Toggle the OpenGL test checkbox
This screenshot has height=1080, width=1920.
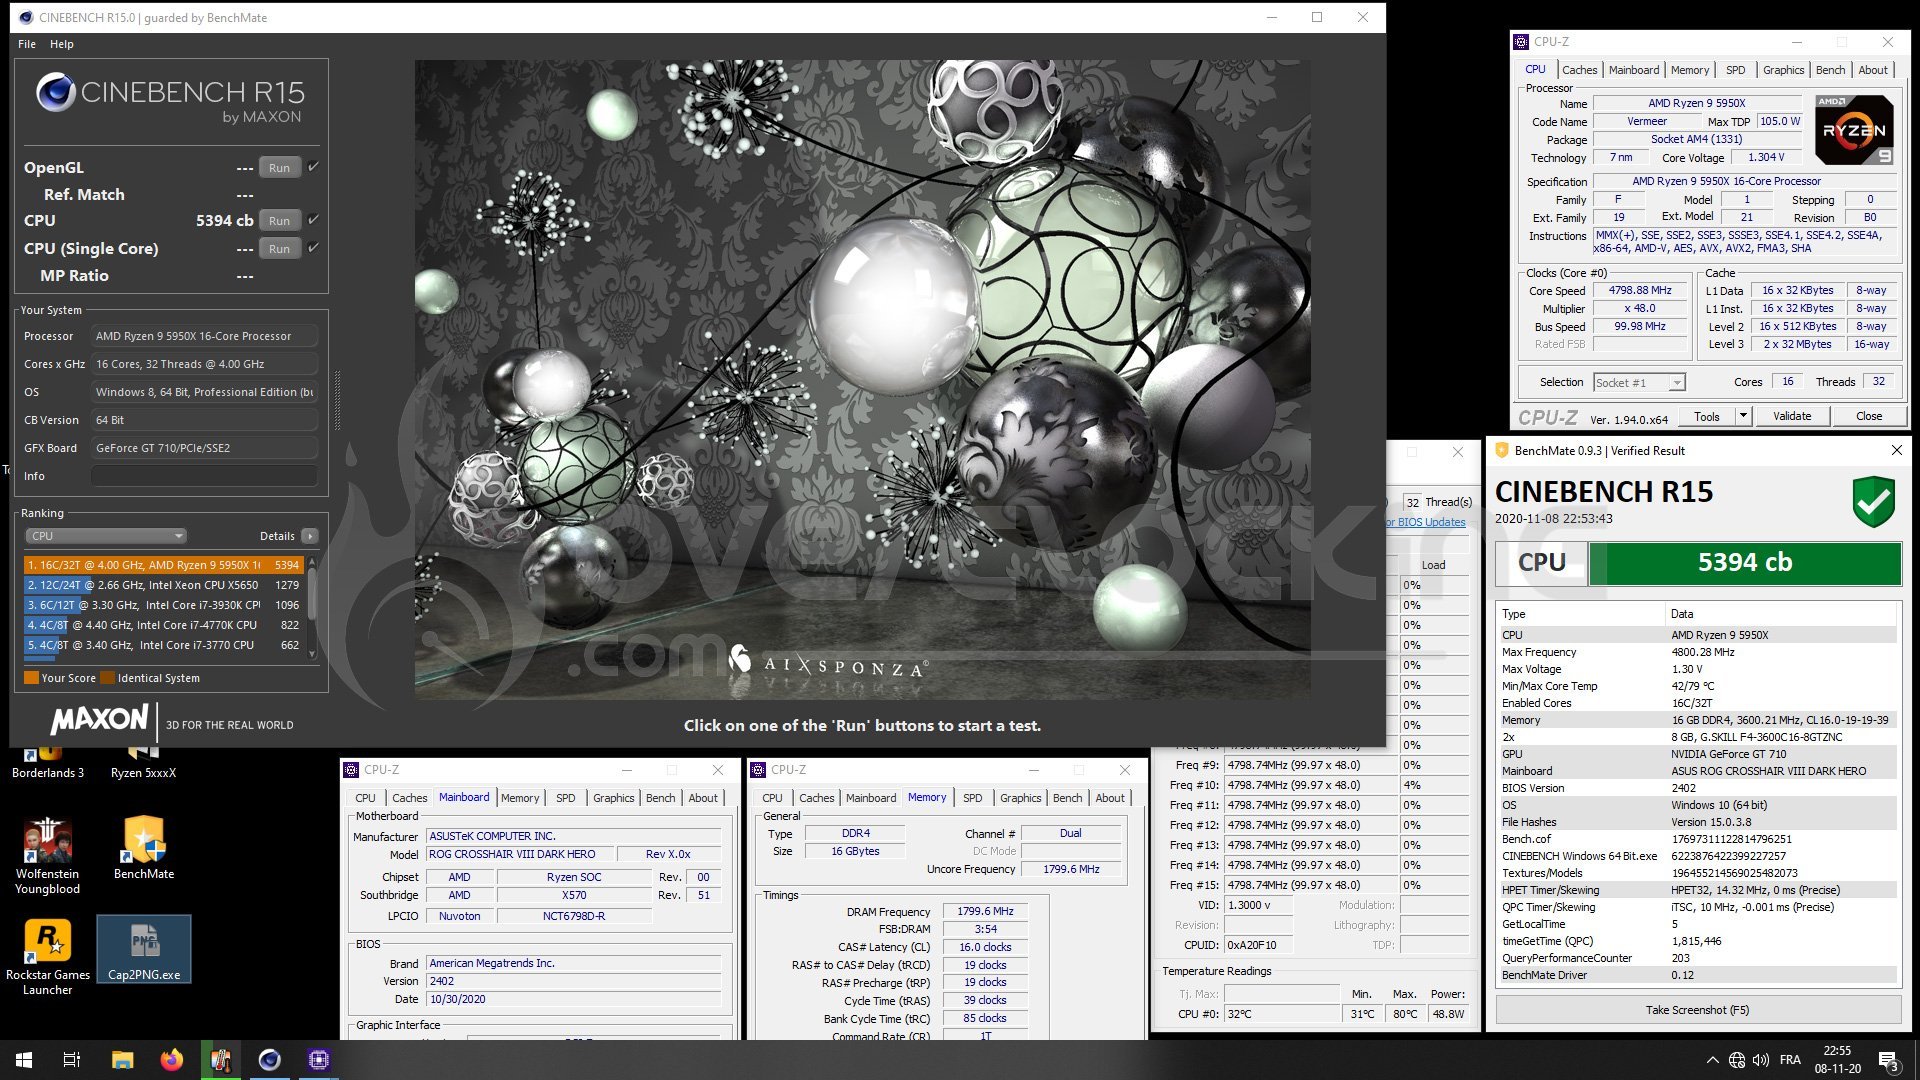pyautogui.click(x=313, y=167)
